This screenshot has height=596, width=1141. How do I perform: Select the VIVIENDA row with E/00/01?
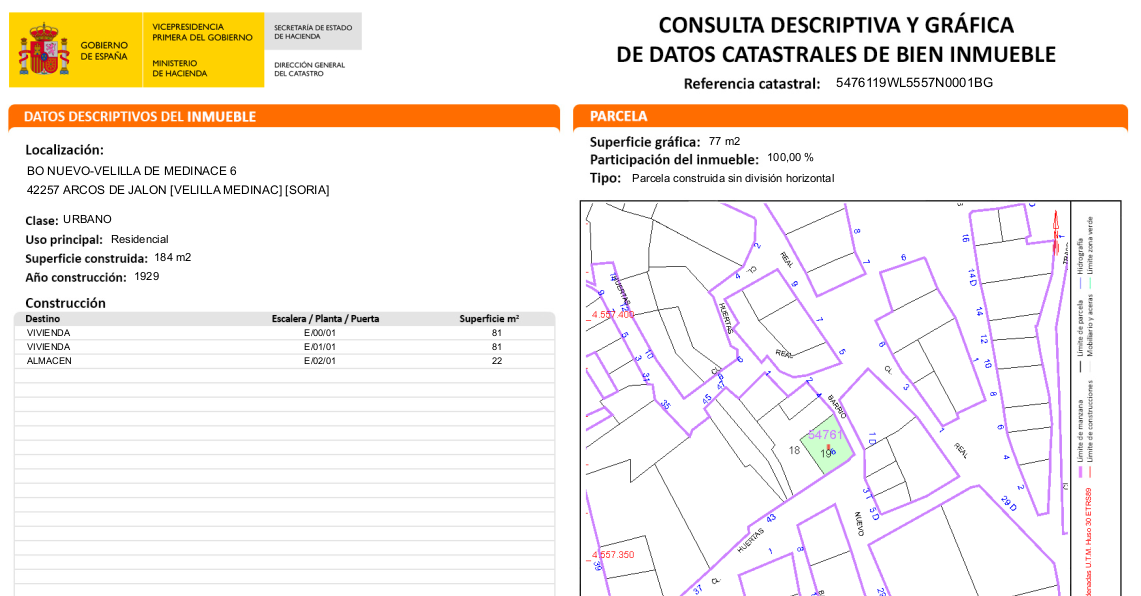[284, 333]
